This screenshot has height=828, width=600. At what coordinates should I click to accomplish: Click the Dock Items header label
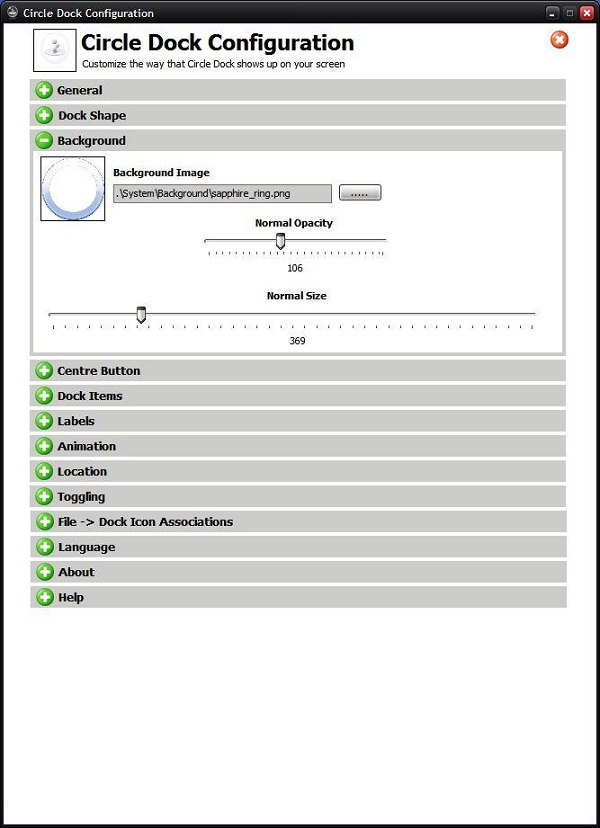(x=90, y=396)
